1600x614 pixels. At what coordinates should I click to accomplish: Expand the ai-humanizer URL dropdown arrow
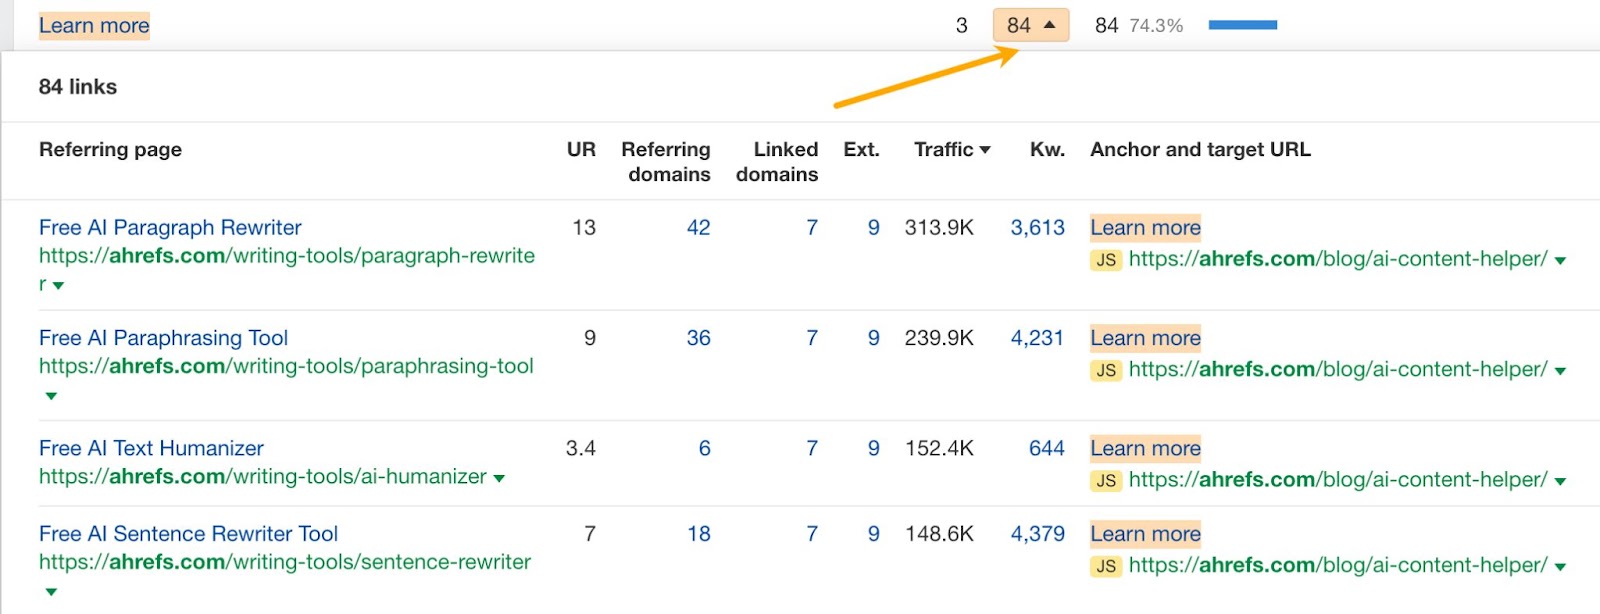499,478
